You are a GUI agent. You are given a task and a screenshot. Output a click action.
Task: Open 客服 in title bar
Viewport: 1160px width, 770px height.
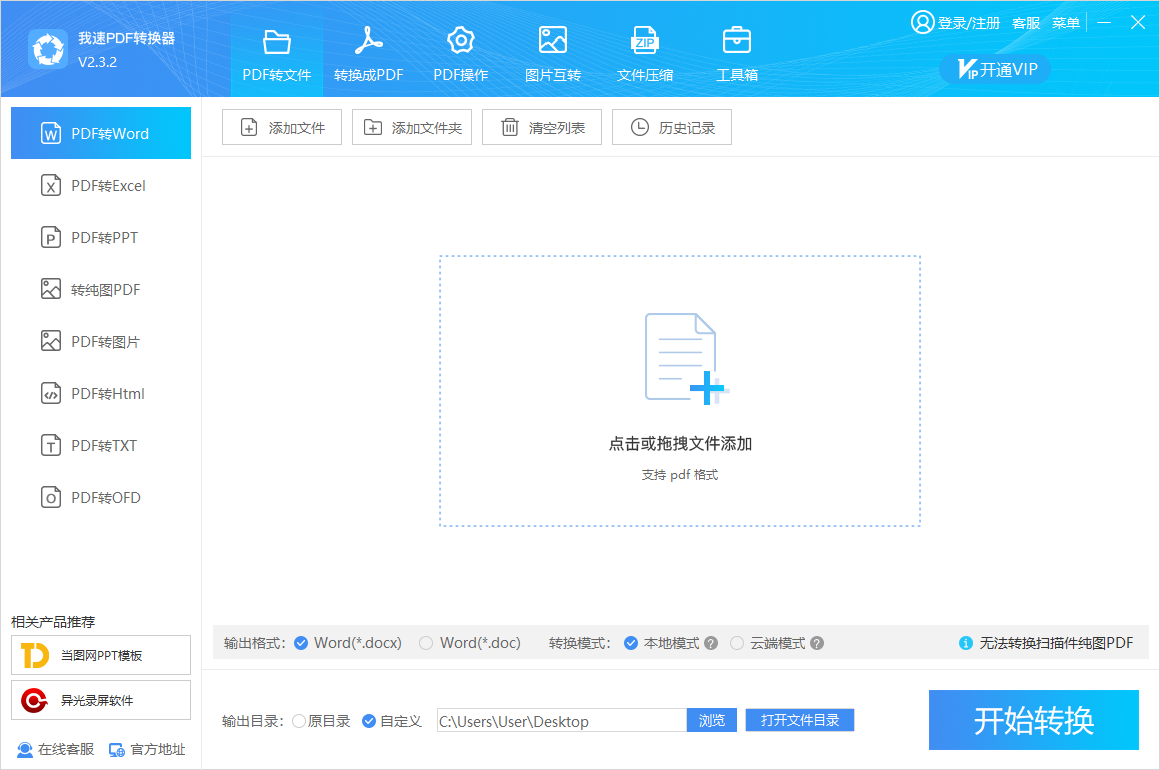[1026, 23]
